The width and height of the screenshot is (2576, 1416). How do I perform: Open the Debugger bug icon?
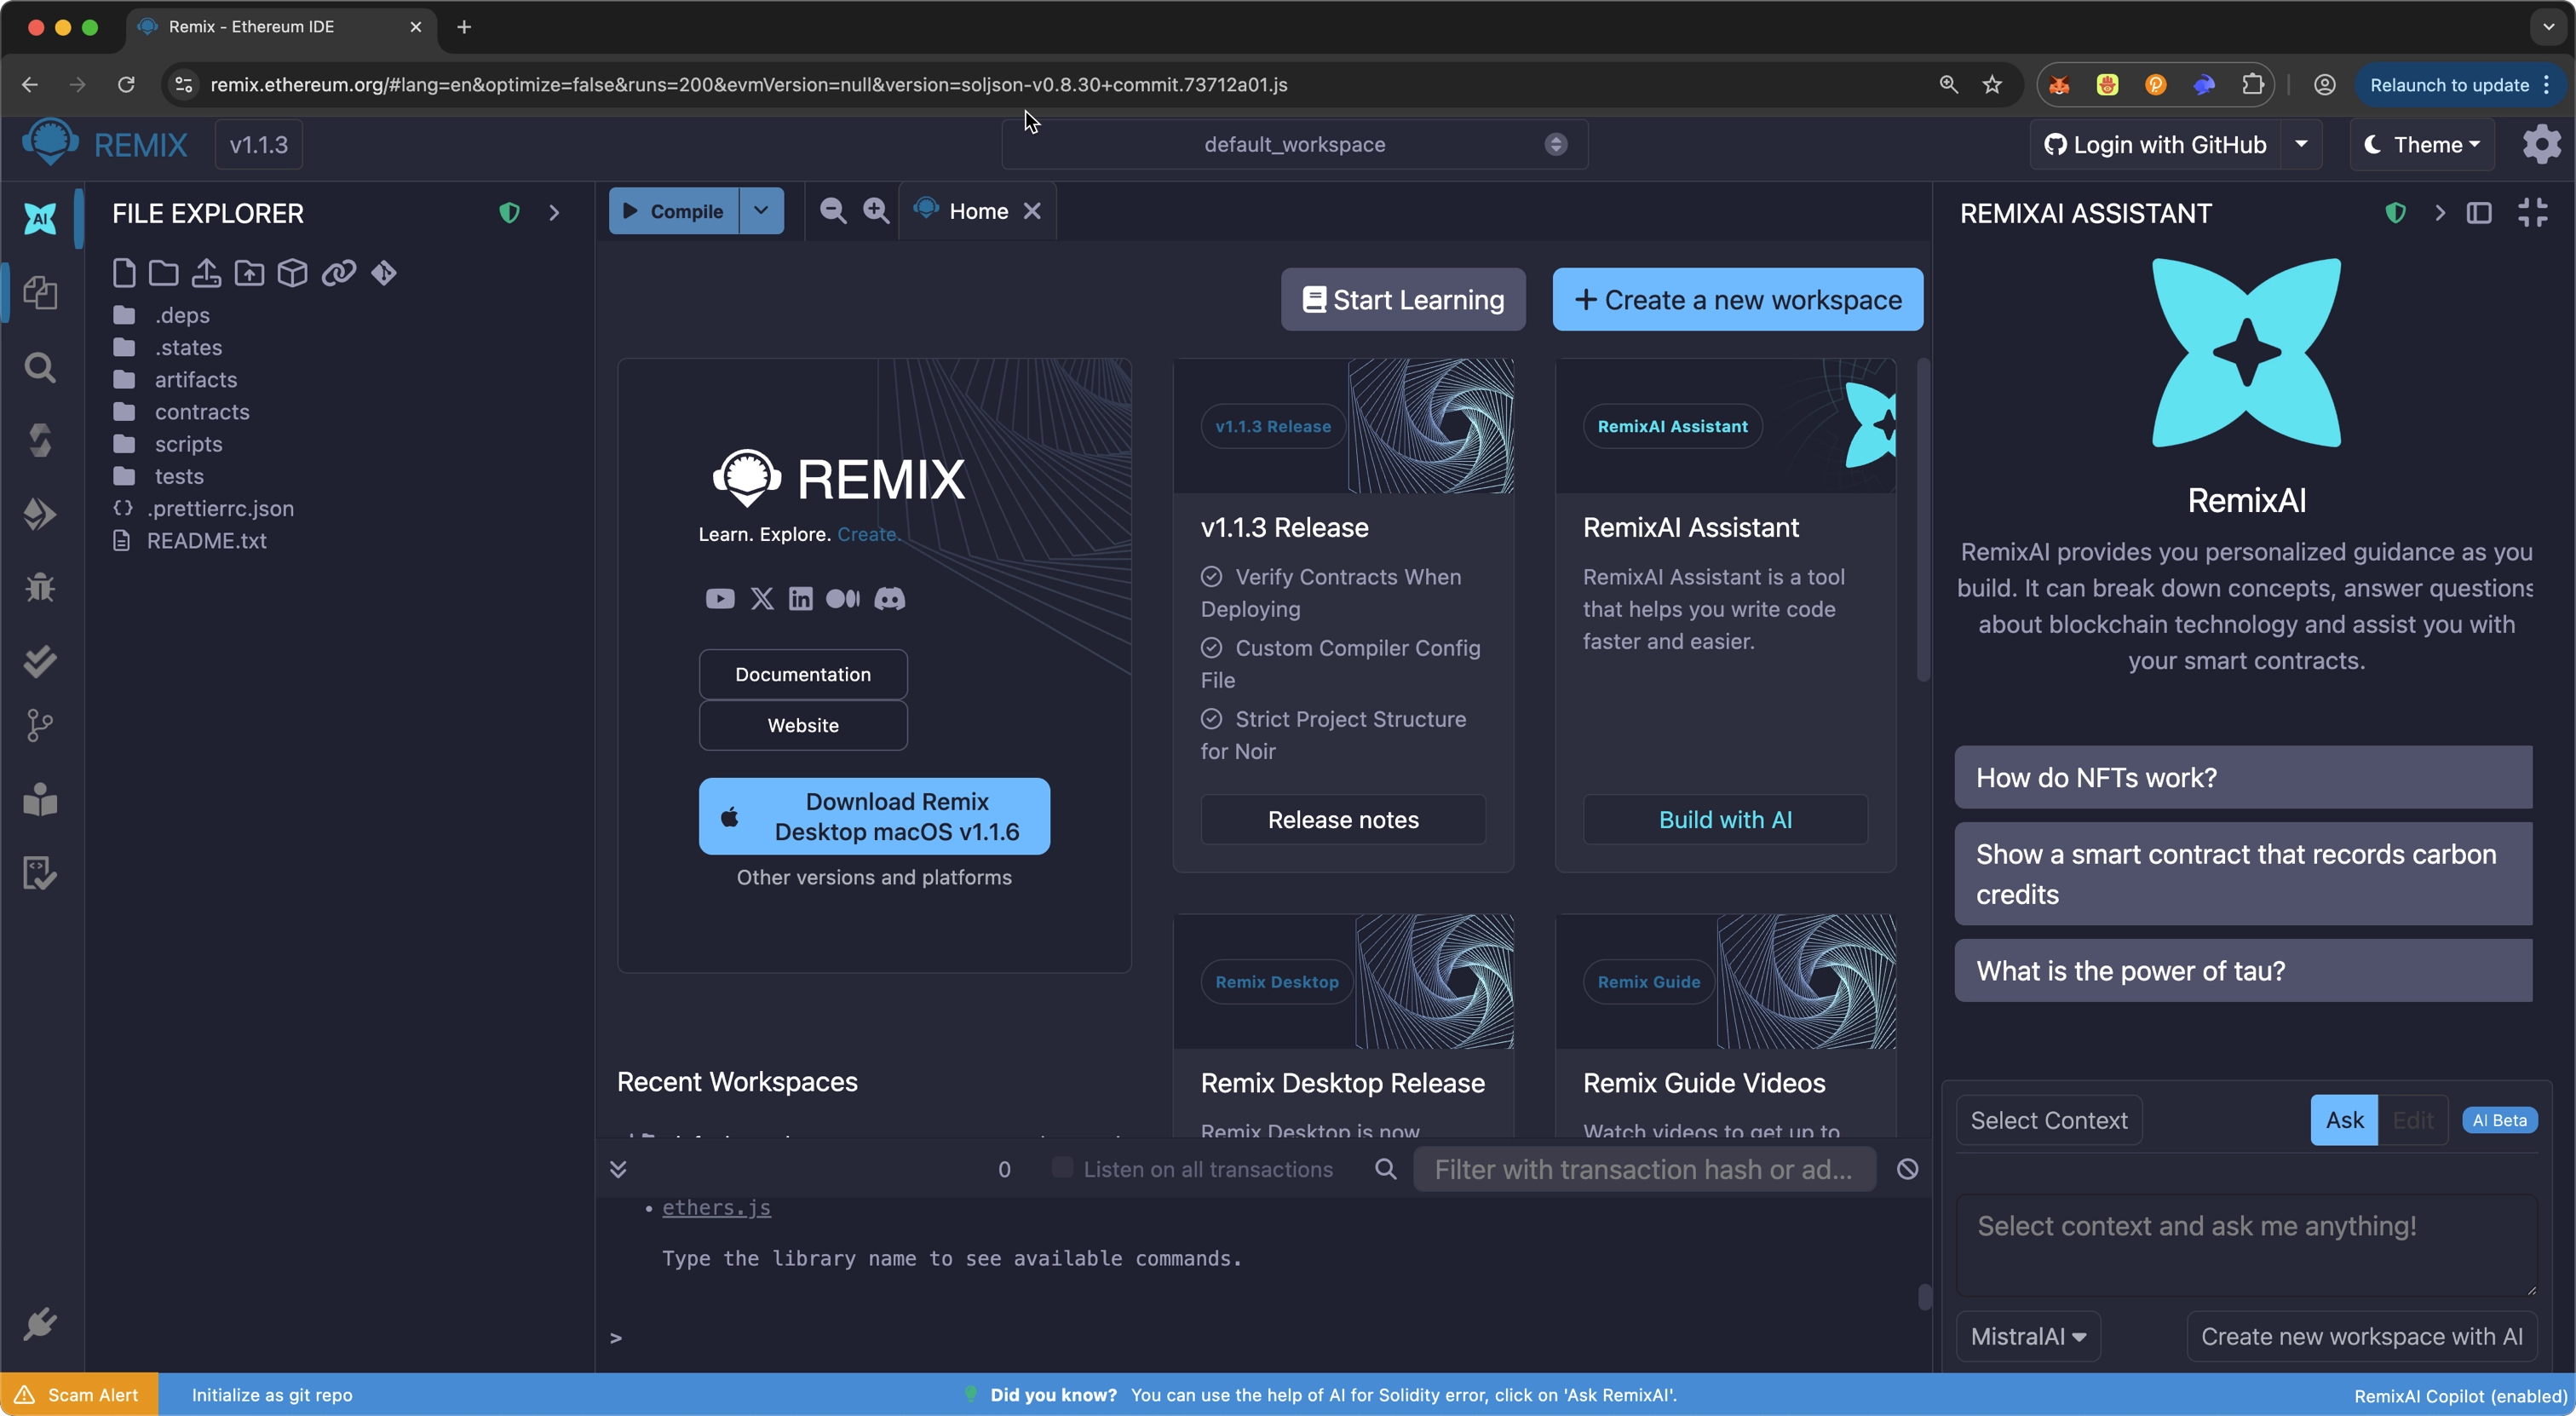point(40,587)
